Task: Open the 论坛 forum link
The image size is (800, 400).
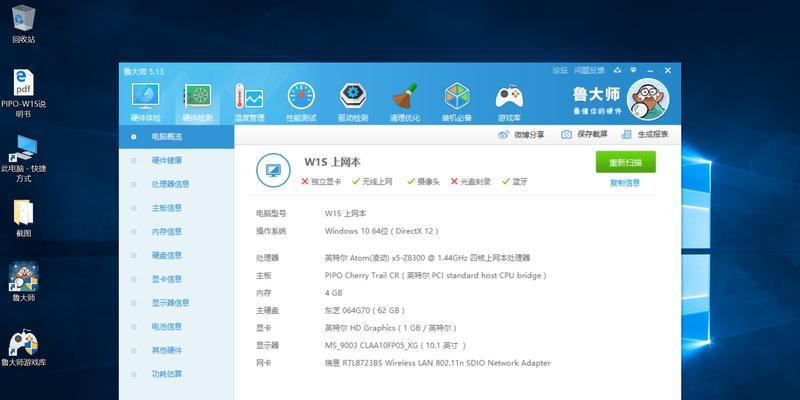Action: [560, 70]
